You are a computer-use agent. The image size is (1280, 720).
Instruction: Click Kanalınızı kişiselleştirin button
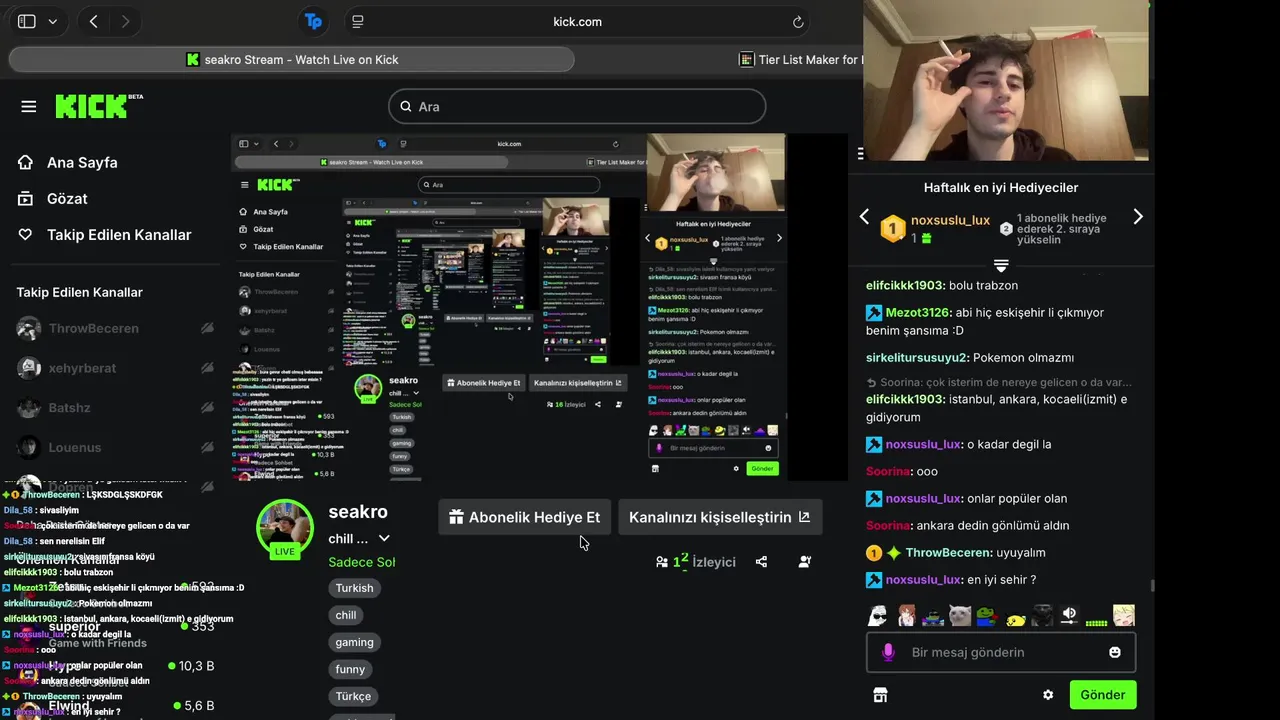tap(720, 517)
